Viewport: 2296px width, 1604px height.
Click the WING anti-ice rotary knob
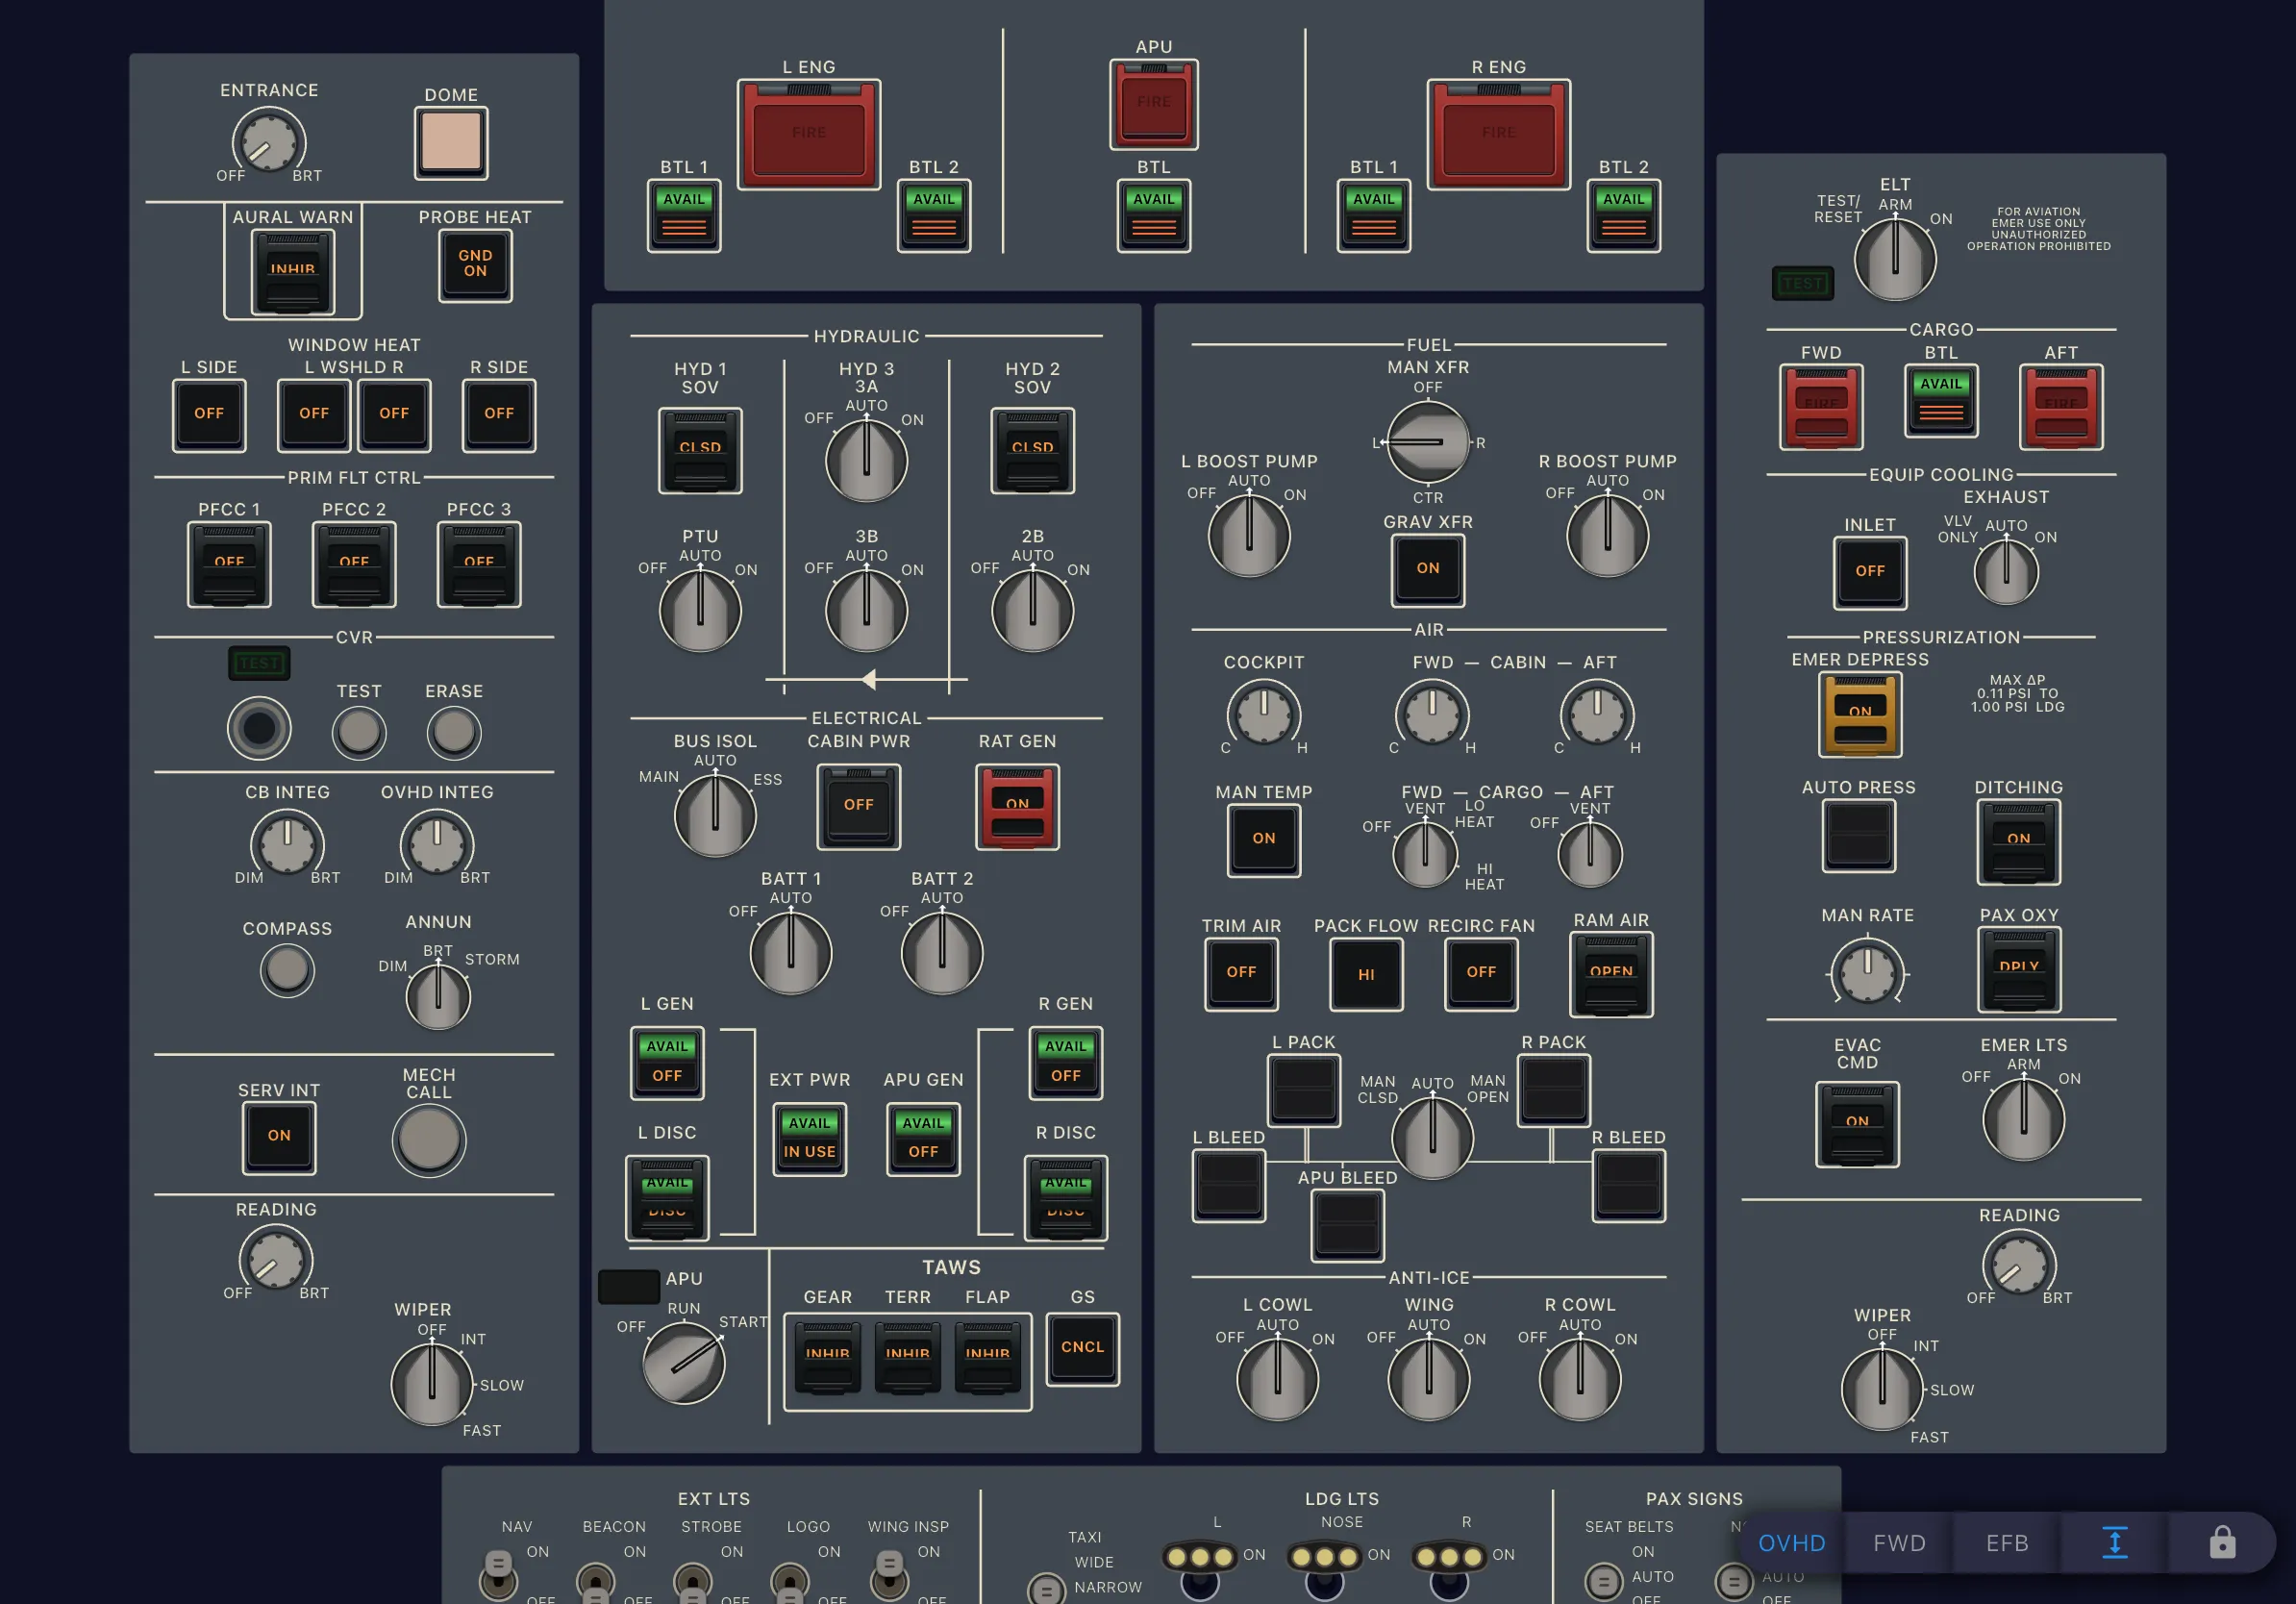1428,1379
